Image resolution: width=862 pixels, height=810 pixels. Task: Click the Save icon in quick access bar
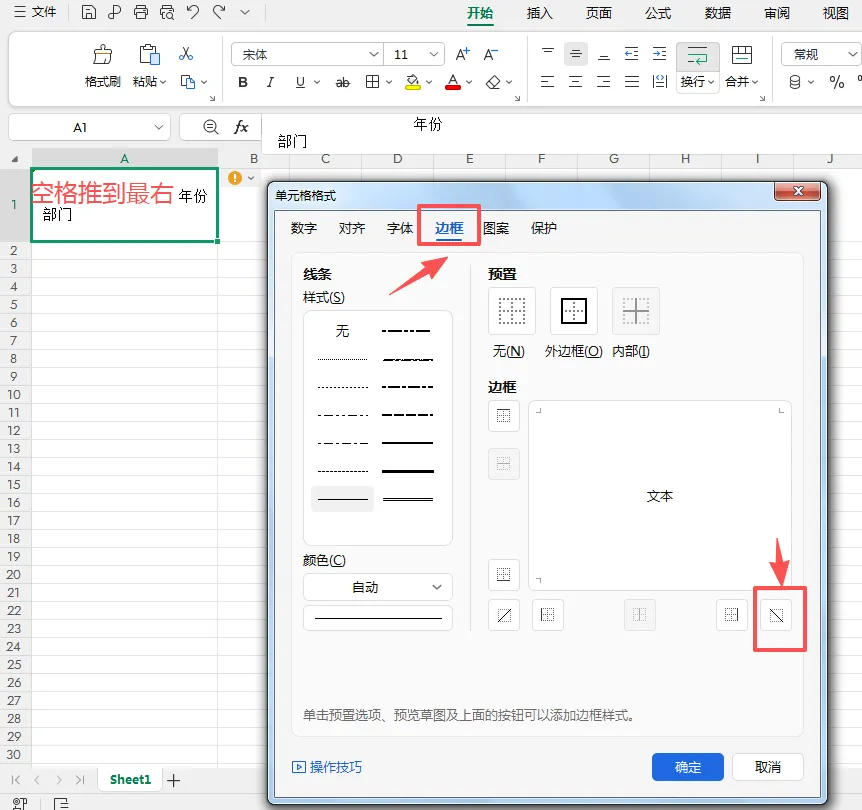tap(89, 12)
